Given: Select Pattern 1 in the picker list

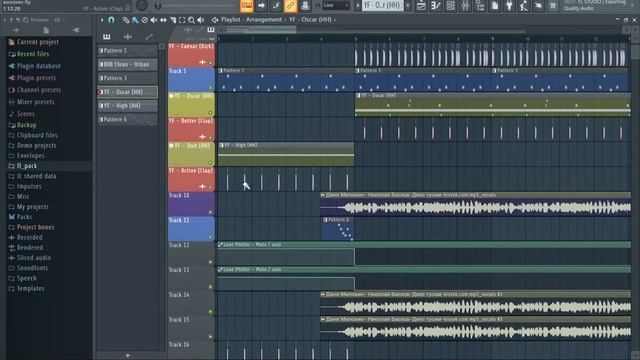Looking at the screenshot, I should click(x=127, y=51).
